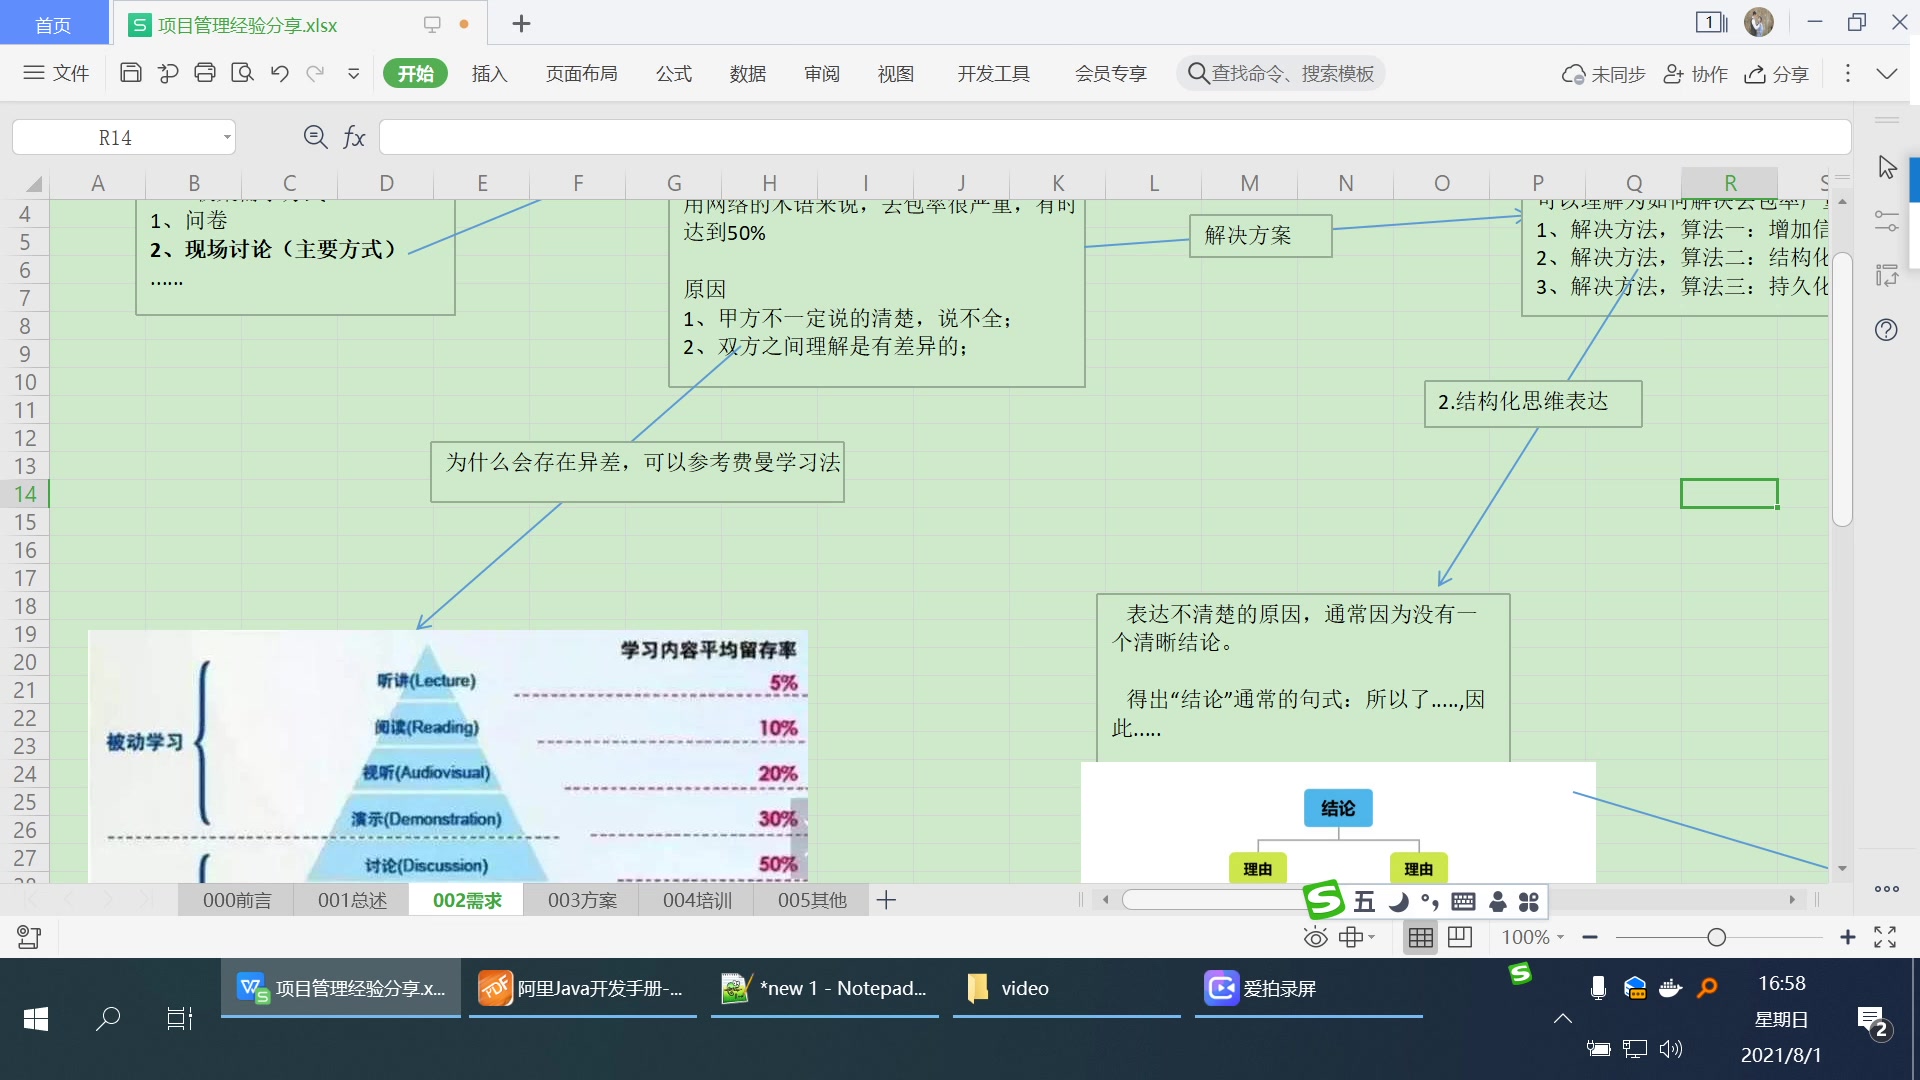Enter full screen view icon
Viewport: 1920px width, 1080px height.
pyautogui.click(x=1885, y=937)
